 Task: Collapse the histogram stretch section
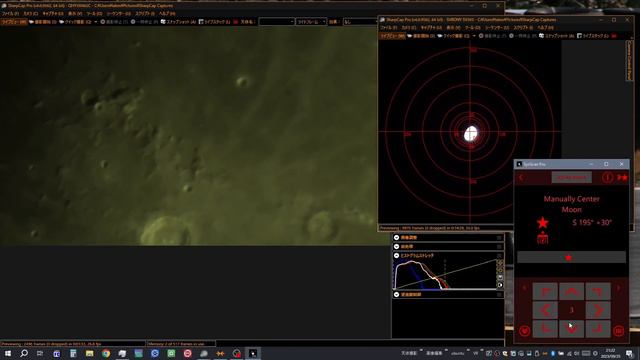click(x=396, y=256)
